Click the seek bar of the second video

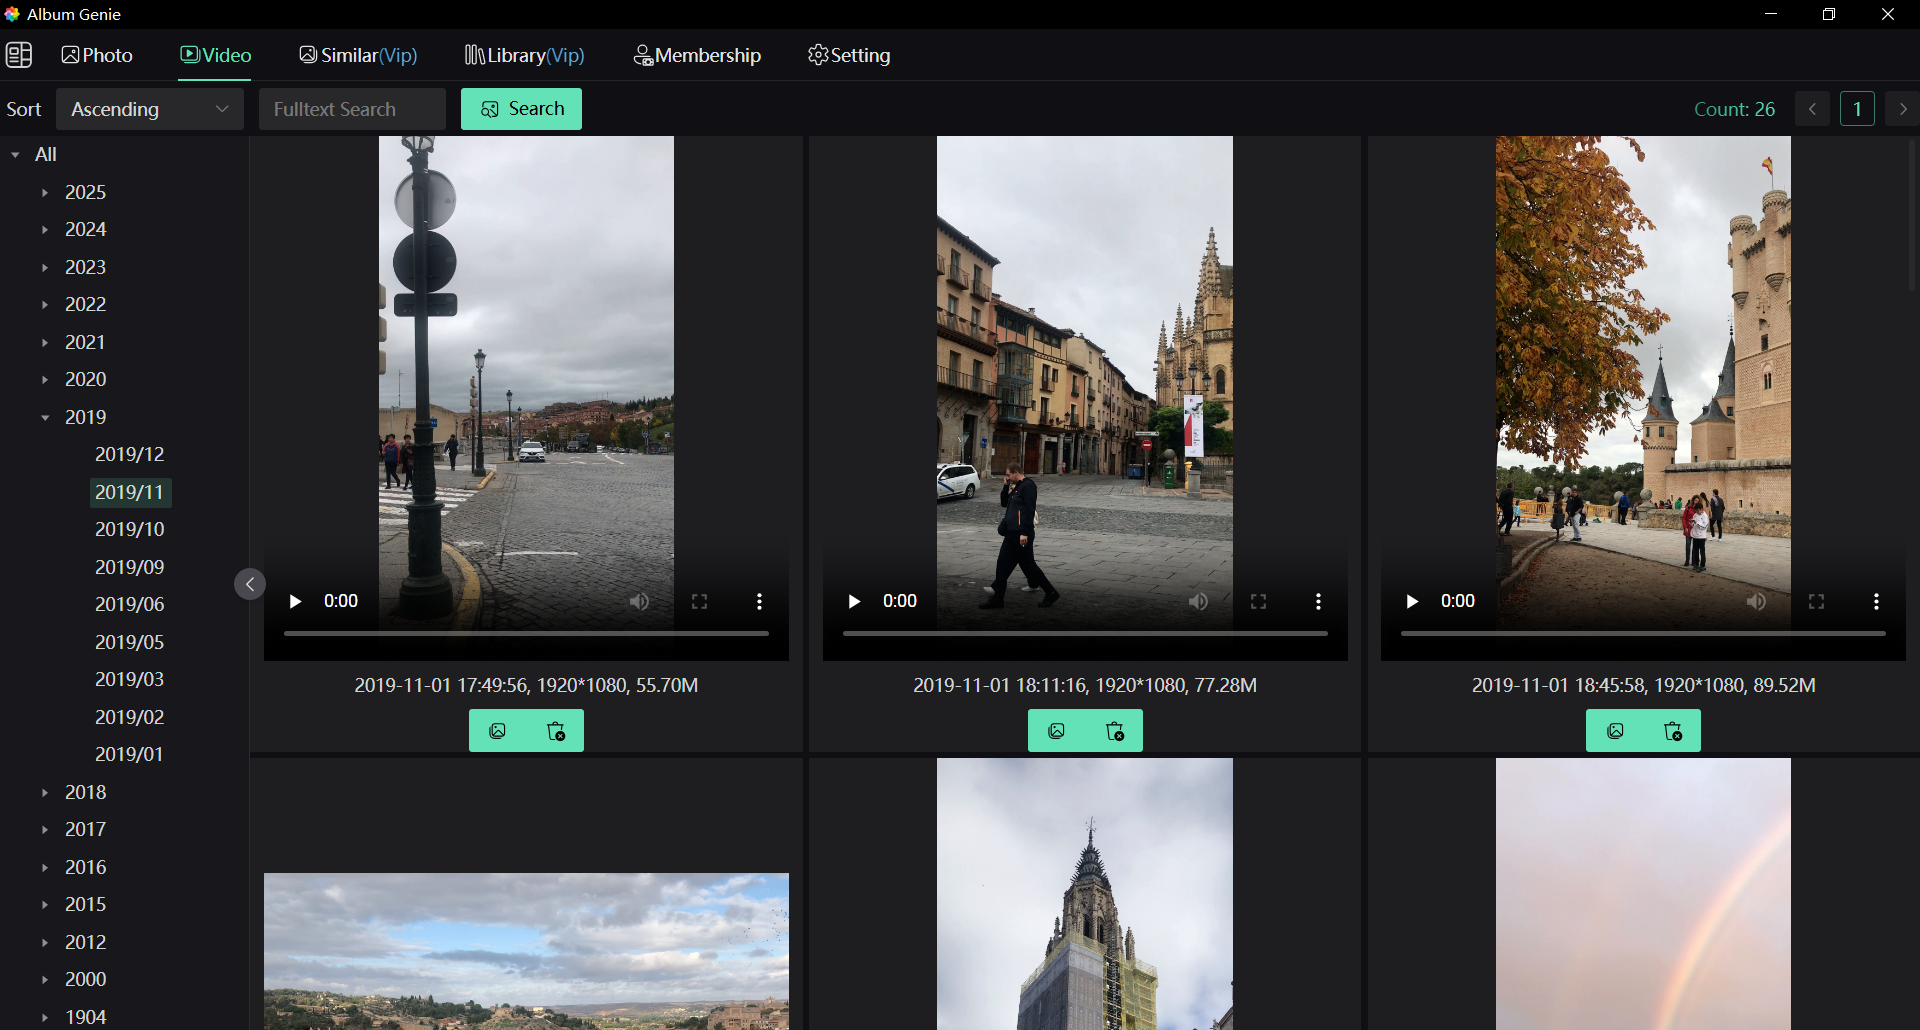(1085, 633)
